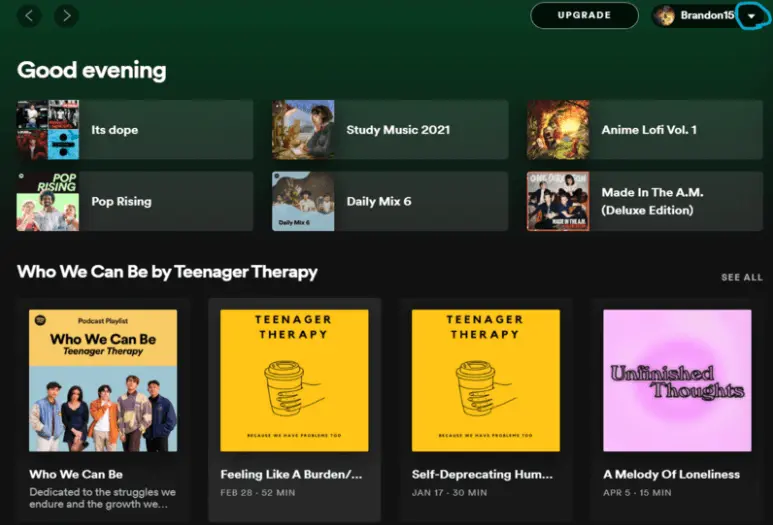Click the Made In The A.M. album cover

(x=558, y=201)
